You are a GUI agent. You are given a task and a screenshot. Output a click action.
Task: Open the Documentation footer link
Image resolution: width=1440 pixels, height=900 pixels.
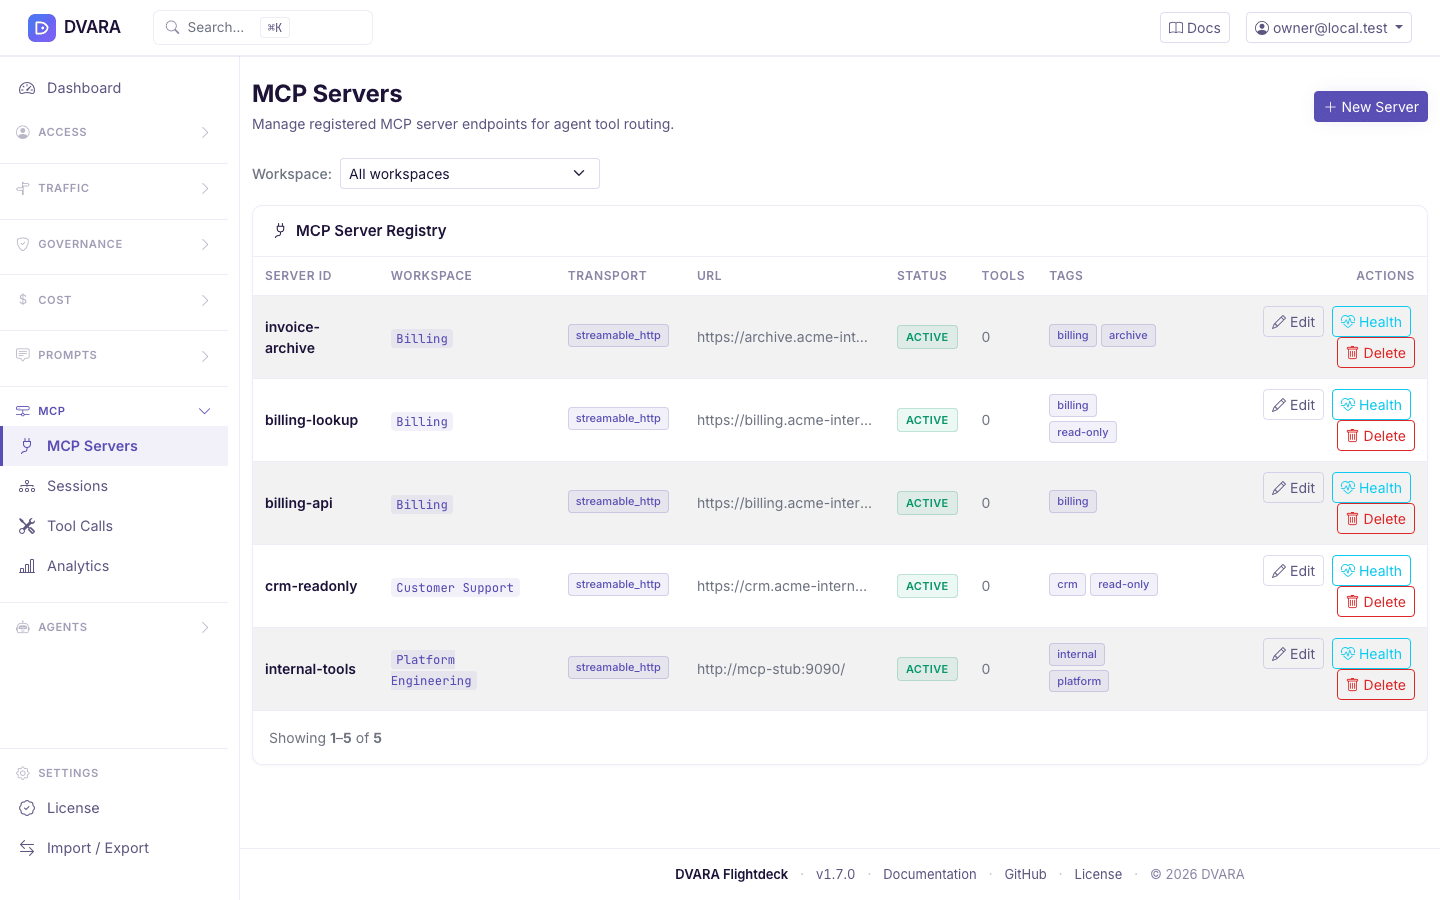tap(929, 874)
